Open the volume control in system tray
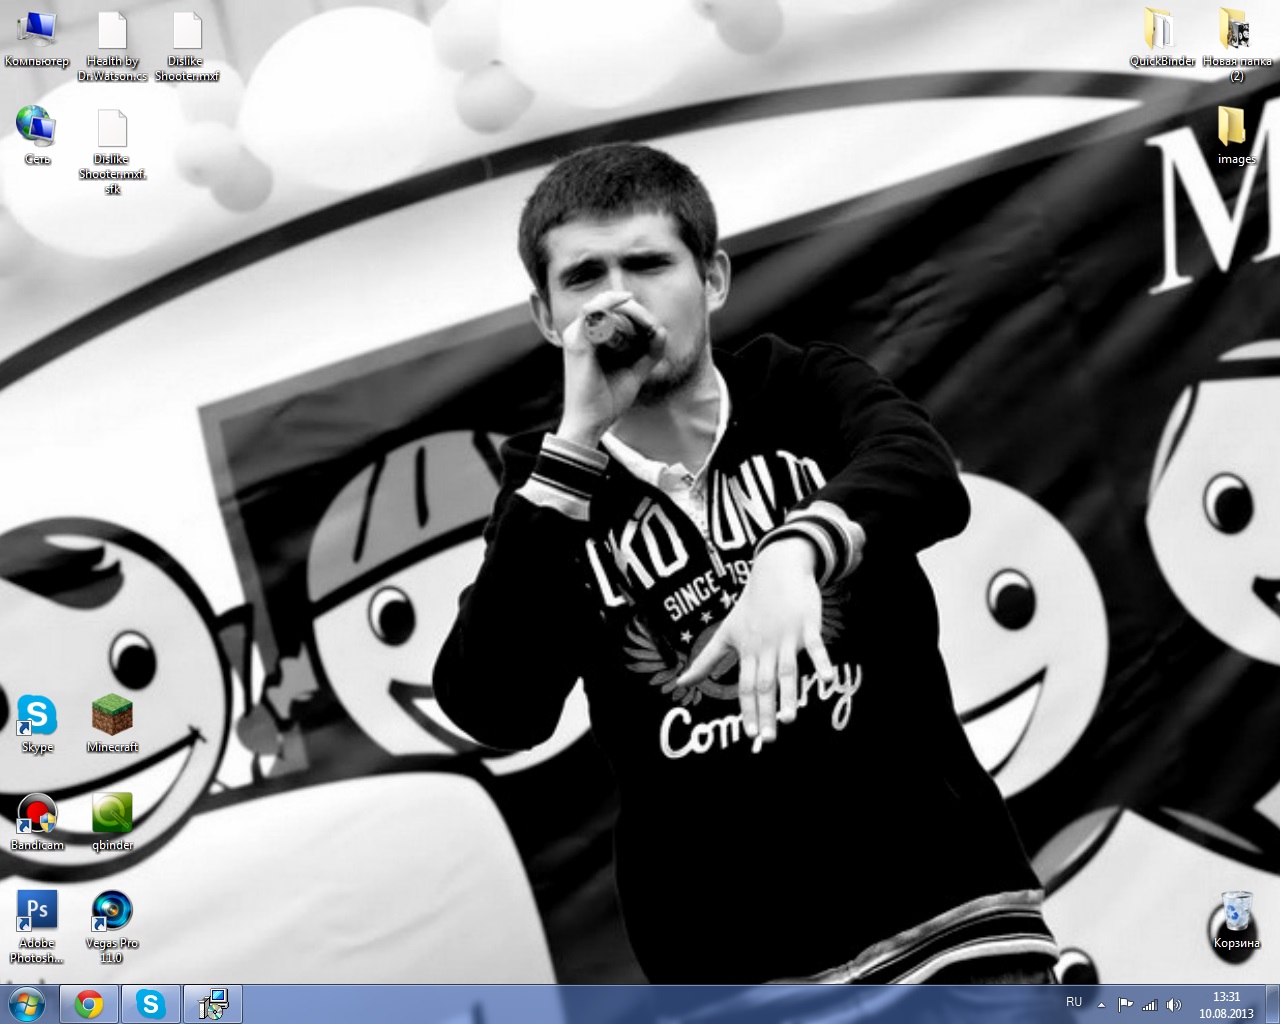Screen dimensions: 1280x1024 1172,1004
